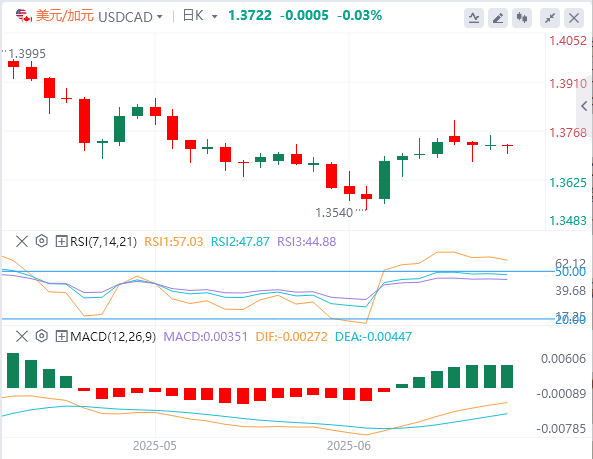Remove RSI indicator with its X icon

pos(22,241)
